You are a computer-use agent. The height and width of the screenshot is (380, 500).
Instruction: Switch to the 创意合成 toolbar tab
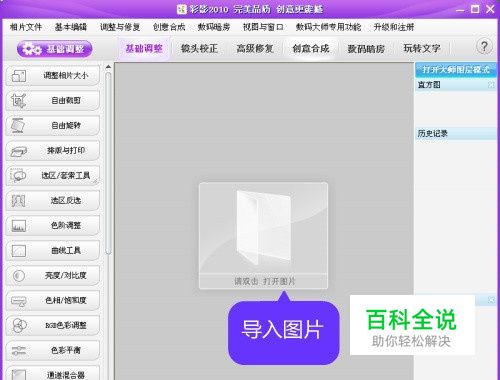tap(311, 49)
